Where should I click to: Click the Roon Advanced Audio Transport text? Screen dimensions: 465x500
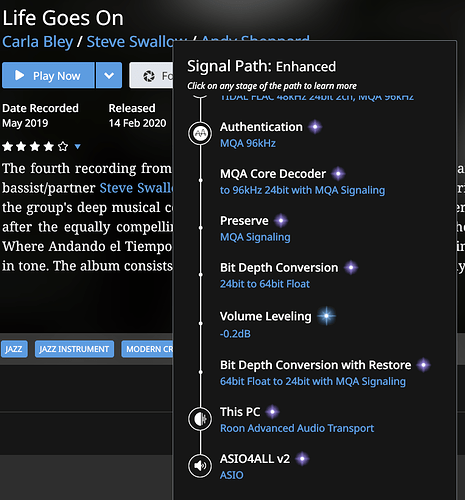coord(297,428)
